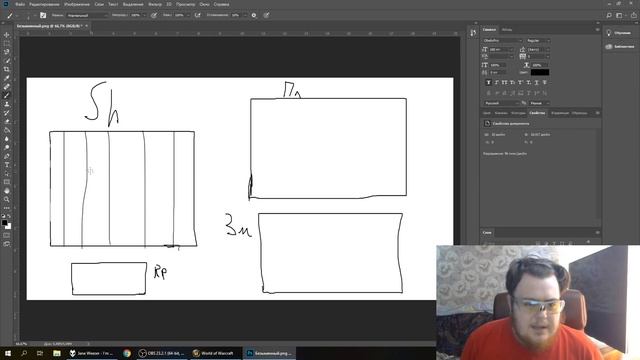Select the Eyedropper tool

coord(7,78)
